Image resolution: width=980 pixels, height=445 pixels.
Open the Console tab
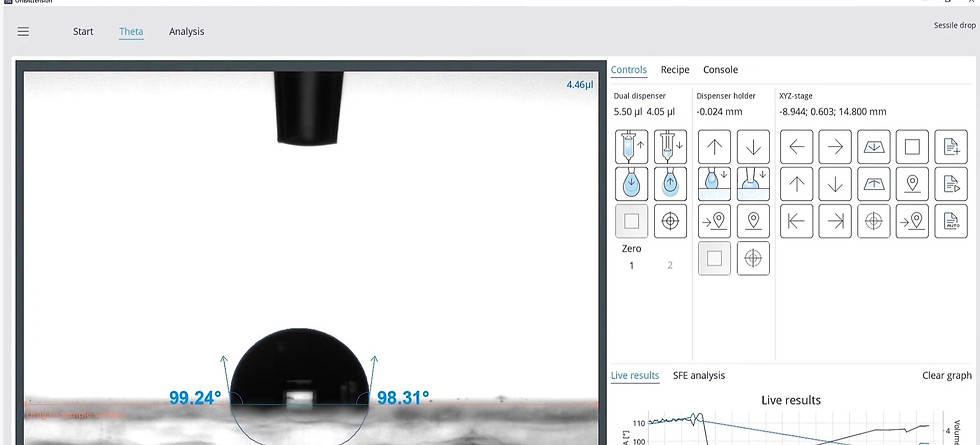721,69
